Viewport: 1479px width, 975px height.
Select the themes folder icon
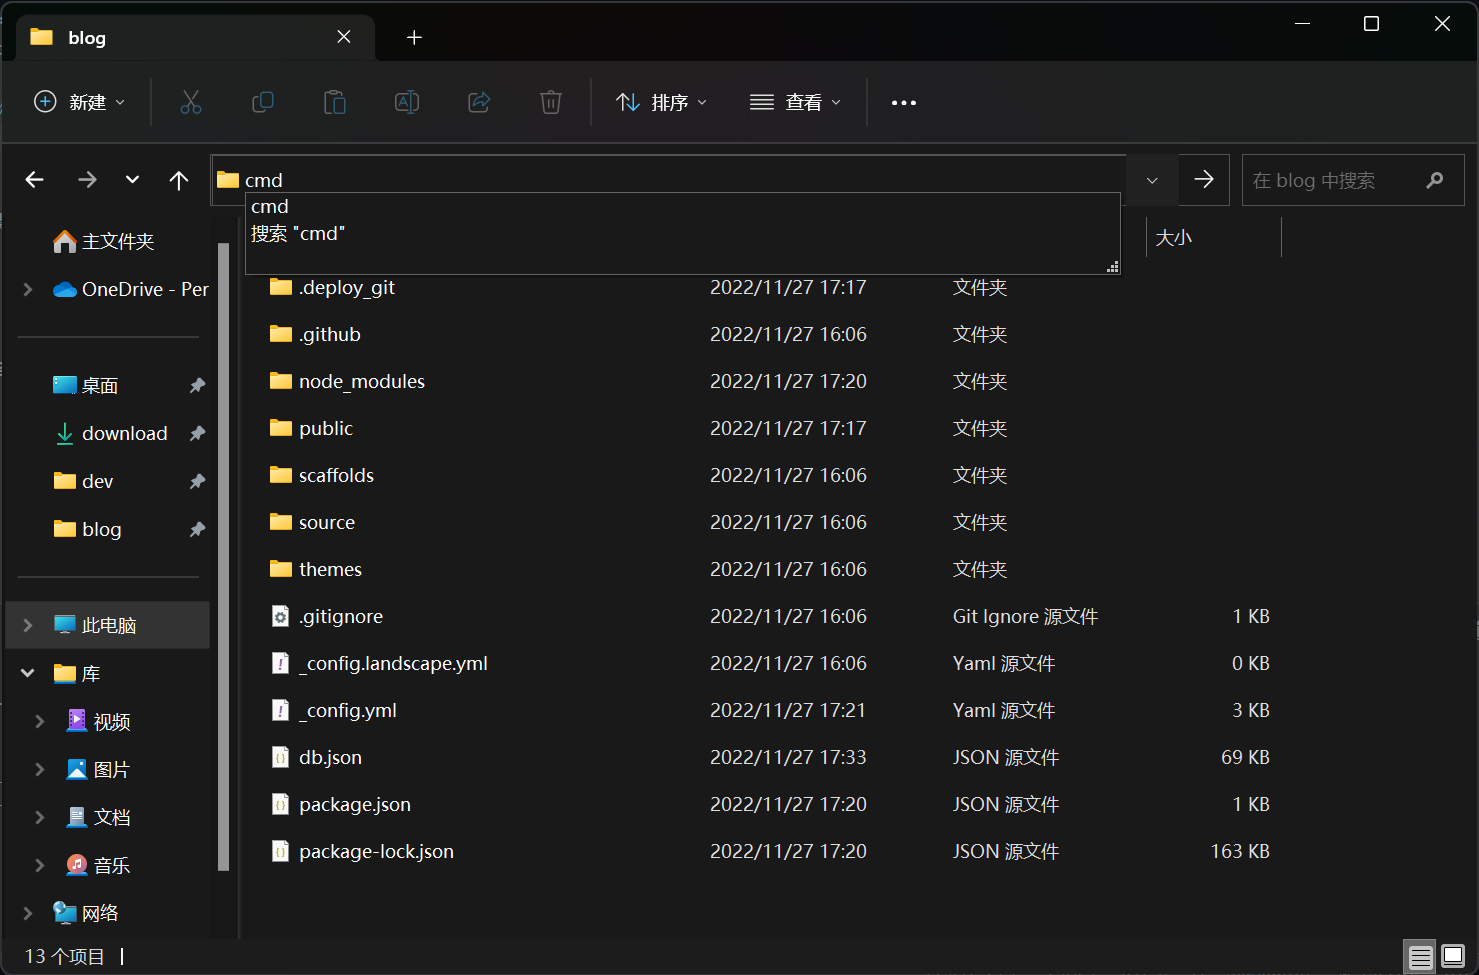pyautogui.click(x=281, y=569)
